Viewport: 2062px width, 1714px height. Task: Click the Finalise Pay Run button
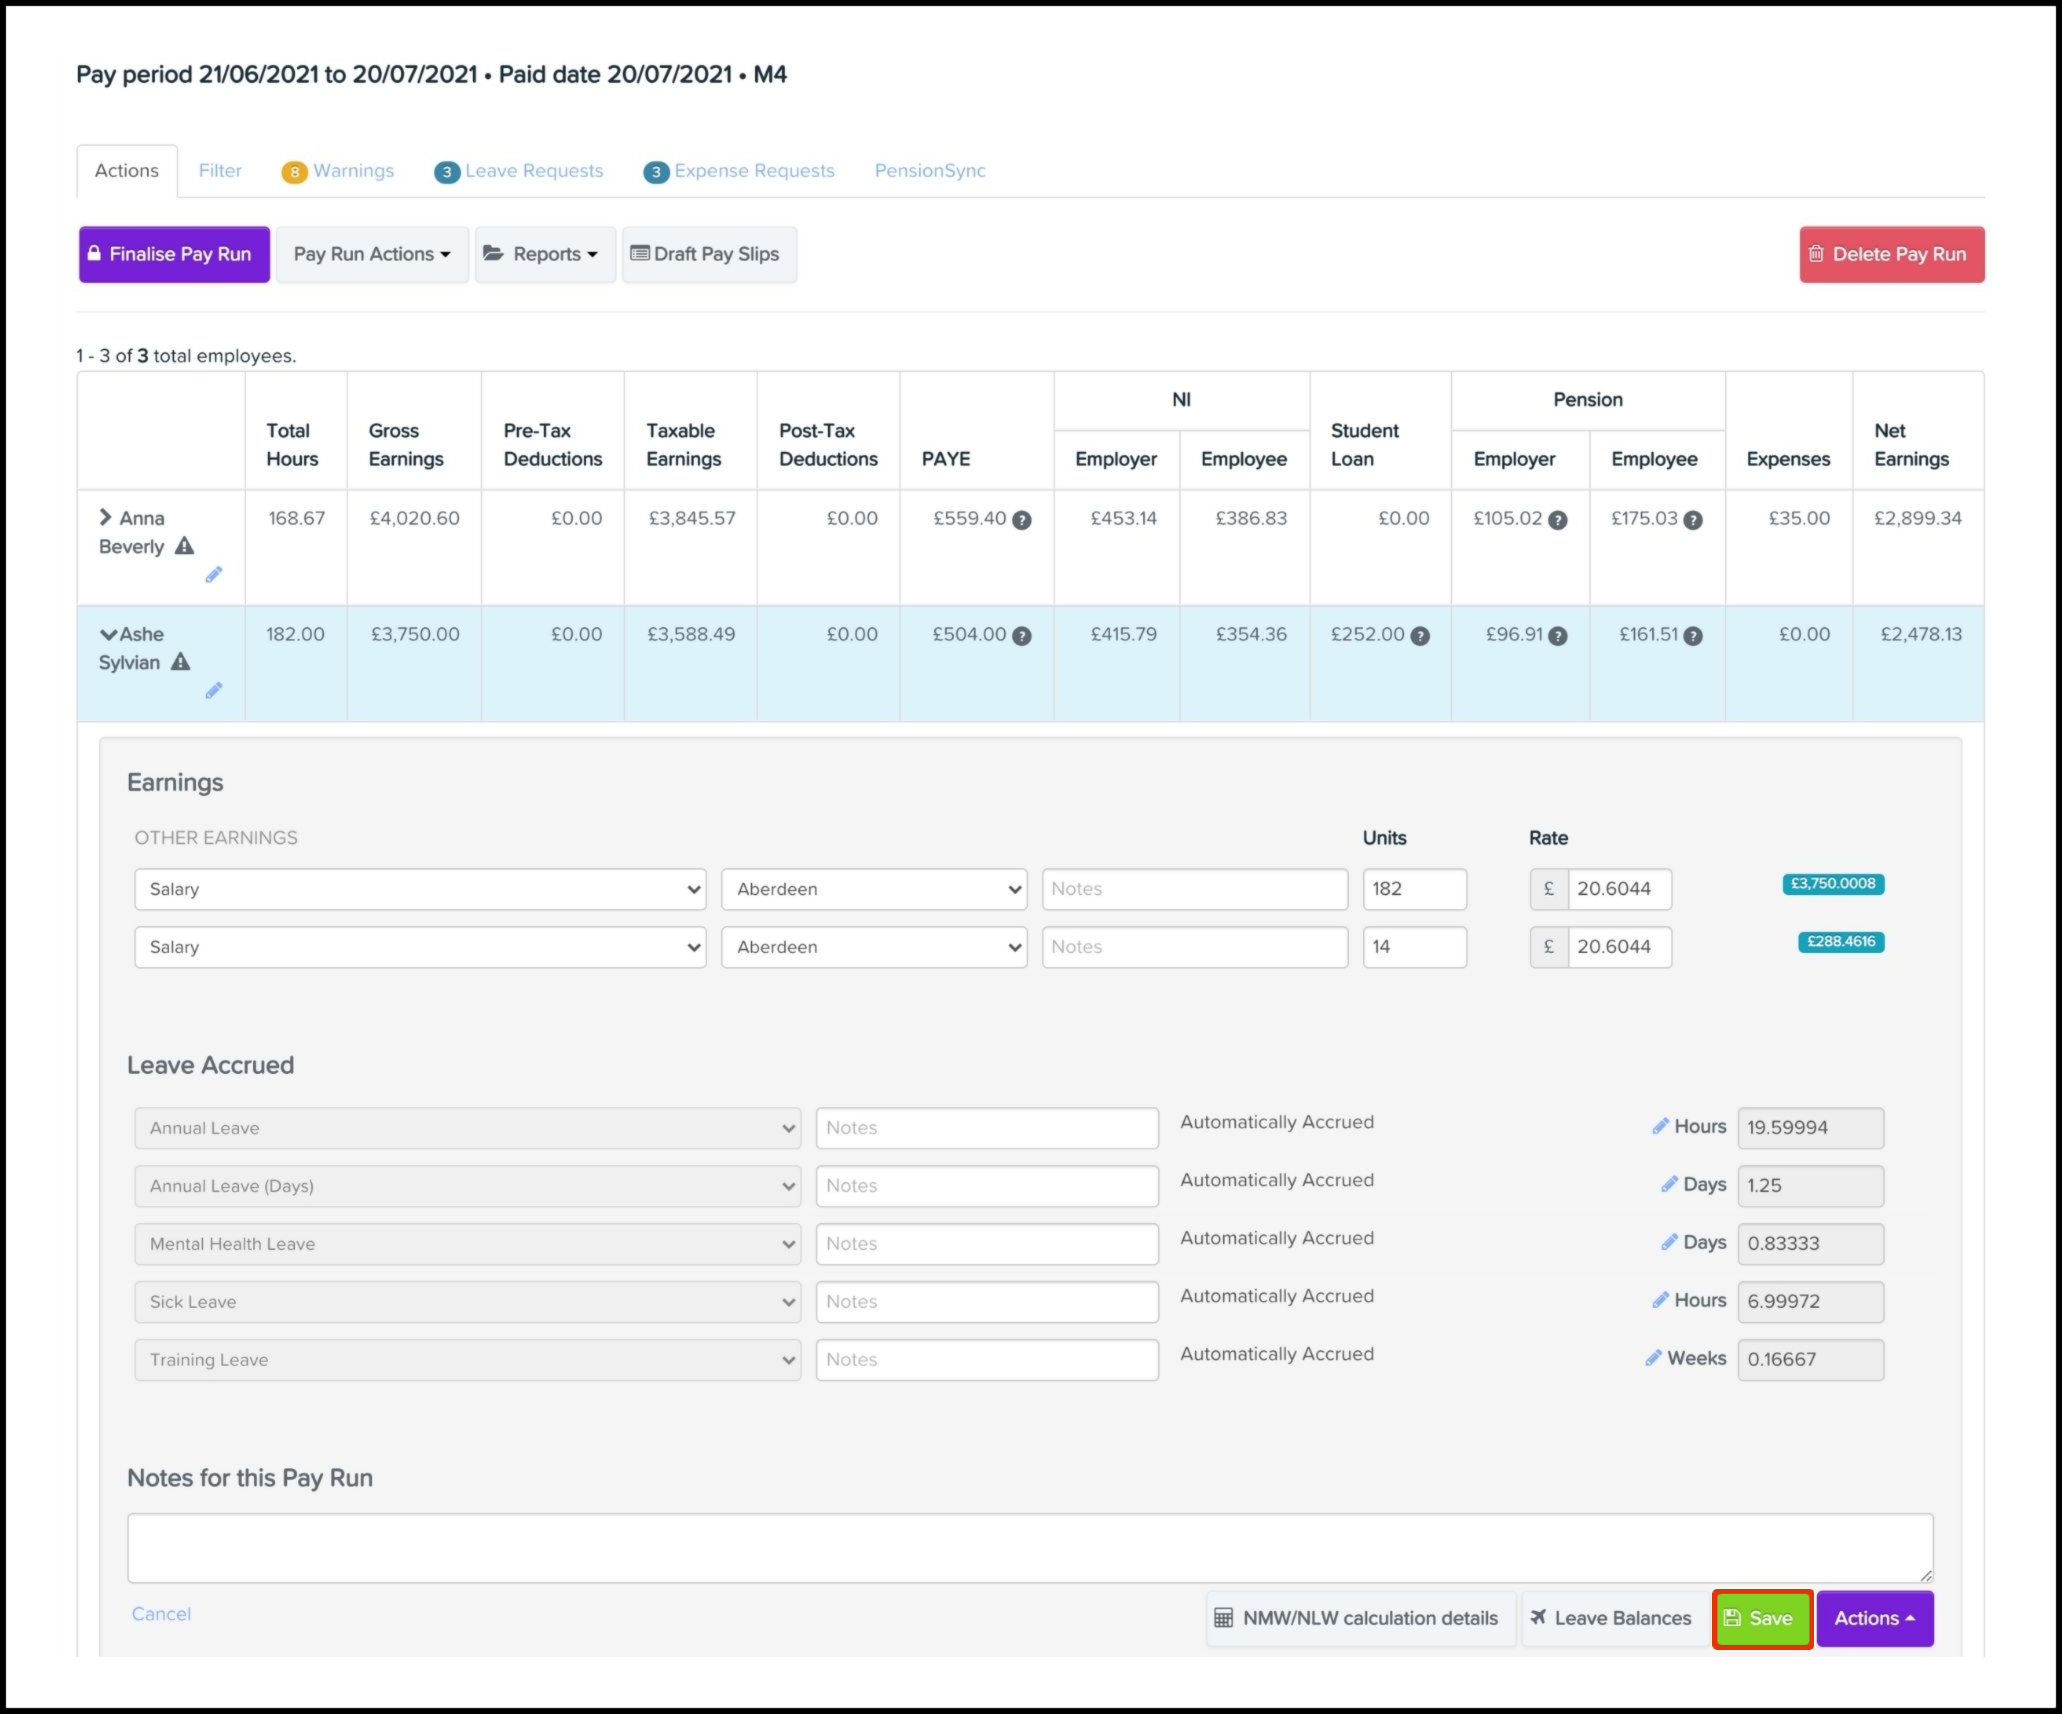174,254
